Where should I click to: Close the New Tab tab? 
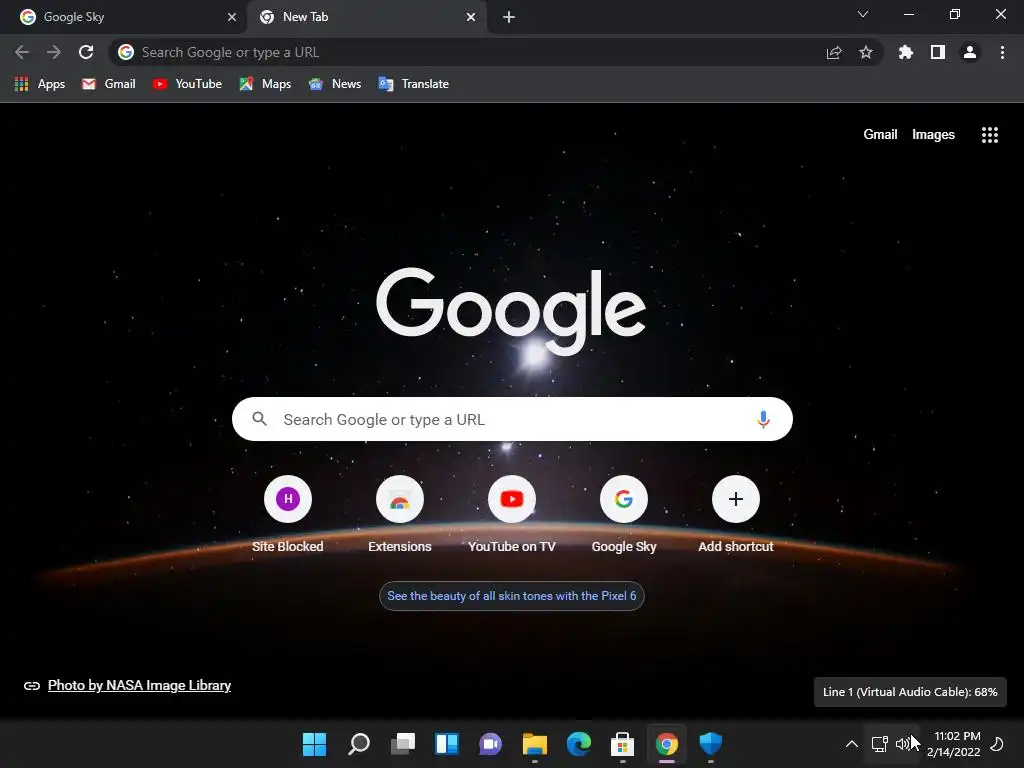click(x=471, y=17)
